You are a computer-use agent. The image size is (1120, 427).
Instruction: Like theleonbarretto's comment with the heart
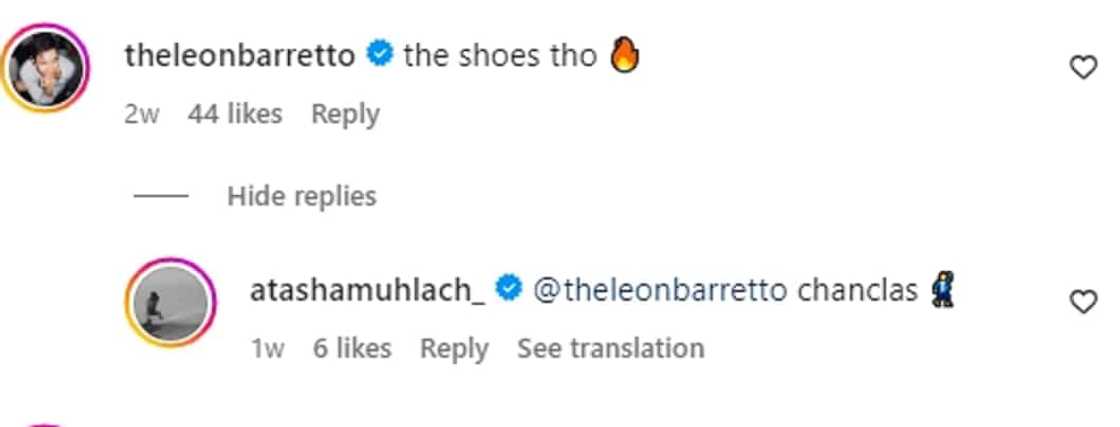(1083, 68)
